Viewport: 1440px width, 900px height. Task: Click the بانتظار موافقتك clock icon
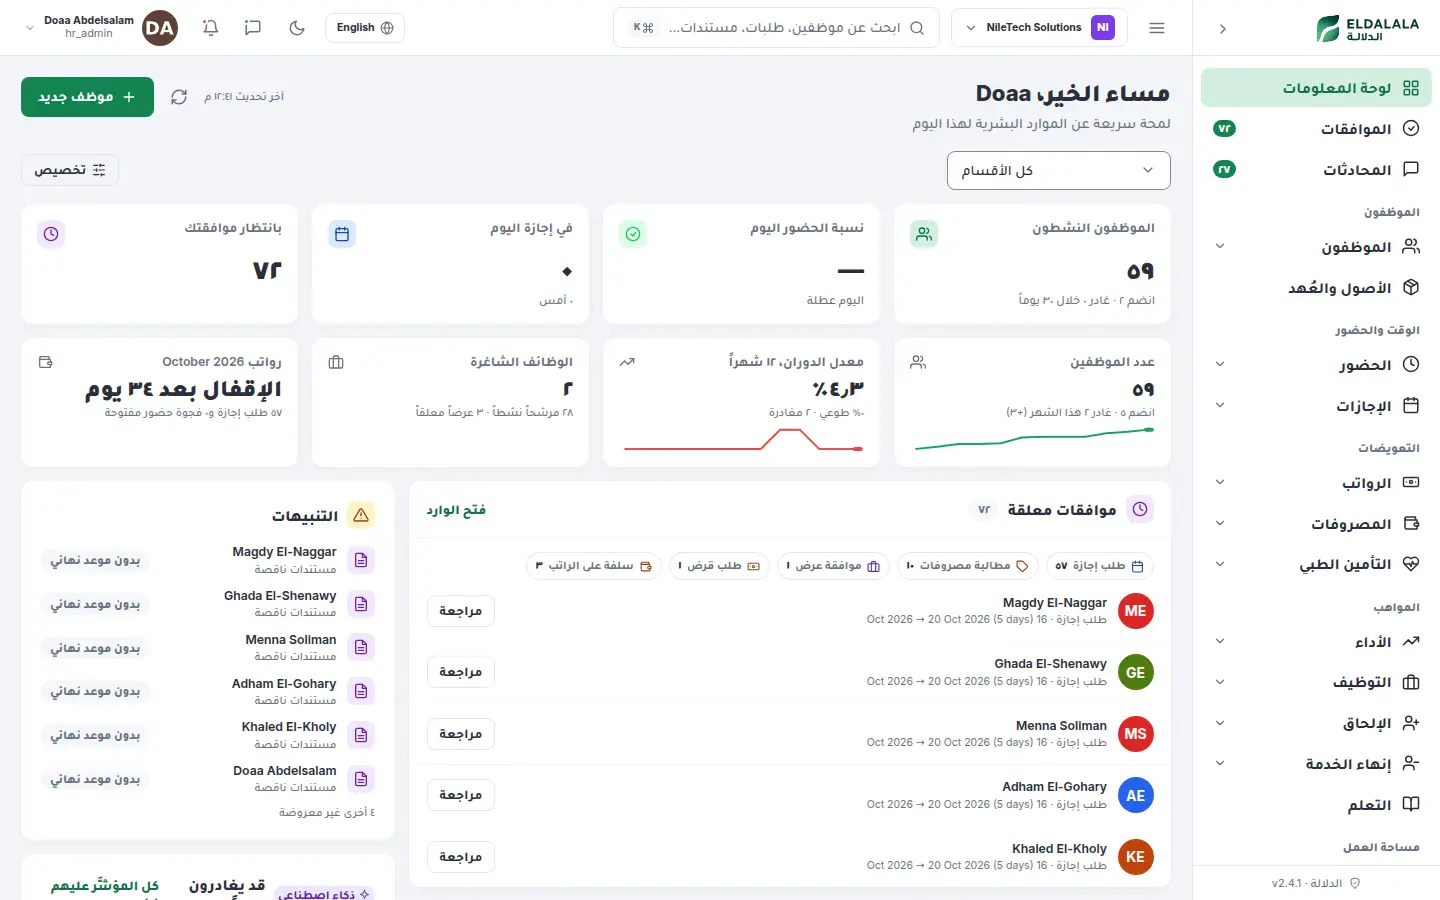point(51,234)
